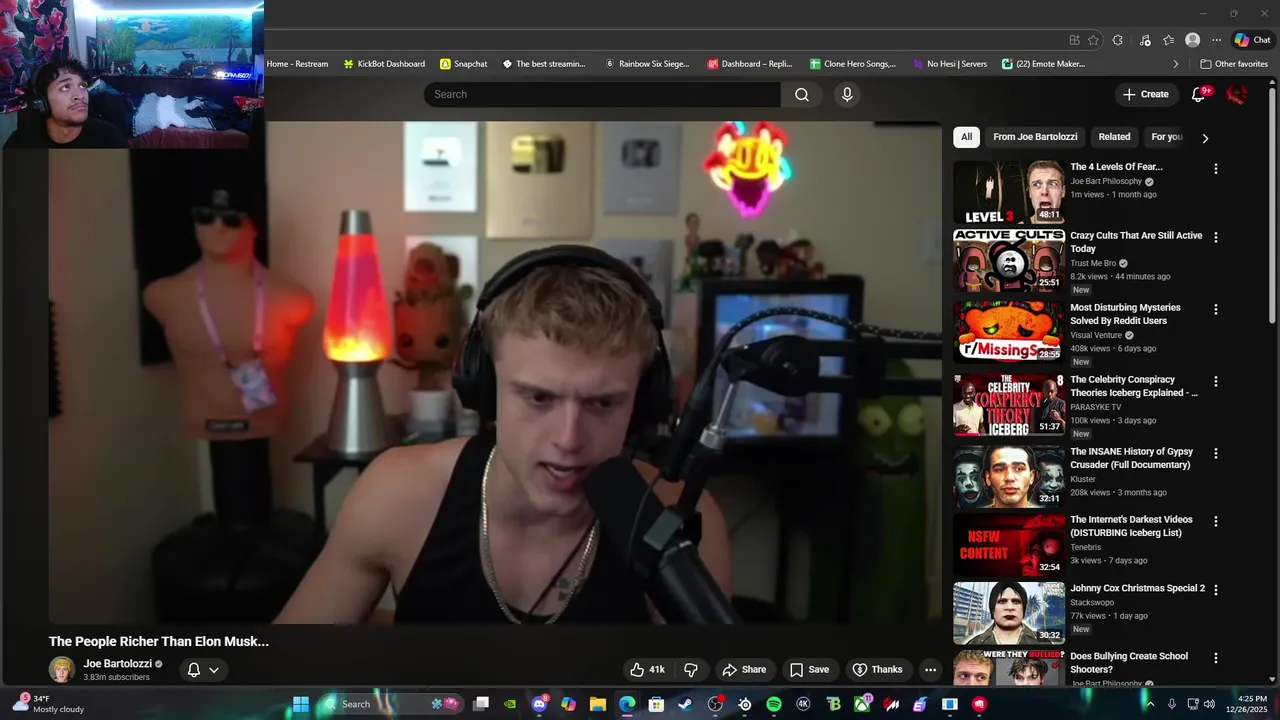Open the 'No Hesi | Servers' bookmark
The height and width of the screenshot is (720, 1280).
(x=950, y=64)
